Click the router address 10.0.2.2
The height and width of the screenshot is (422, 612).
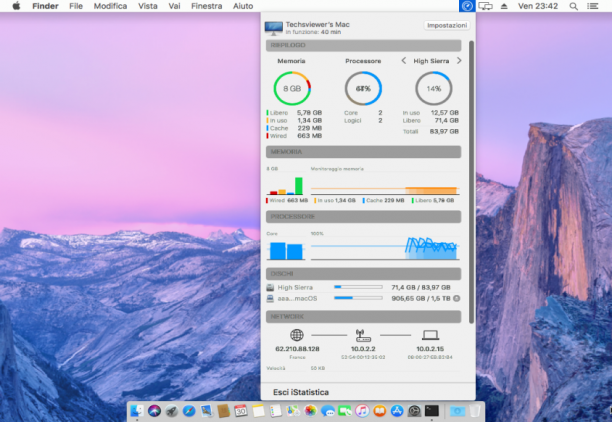363,349
